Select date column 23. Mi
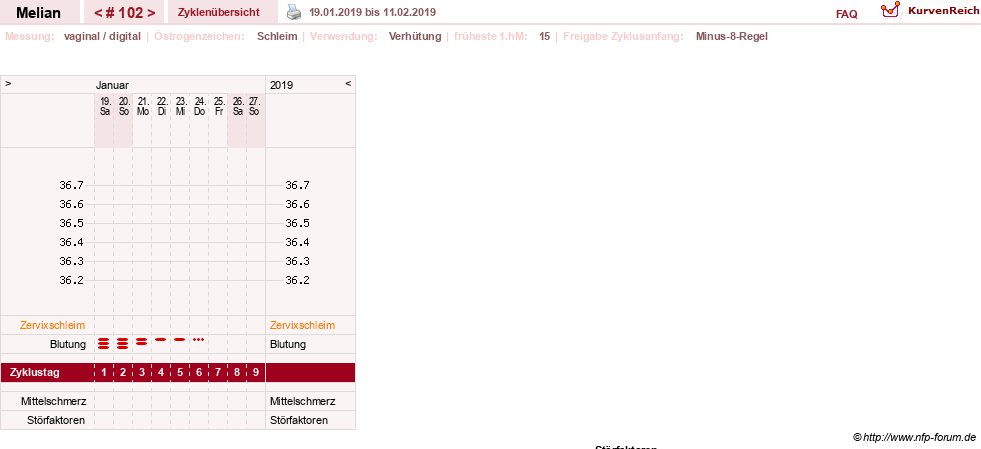 tap(180, 106)
